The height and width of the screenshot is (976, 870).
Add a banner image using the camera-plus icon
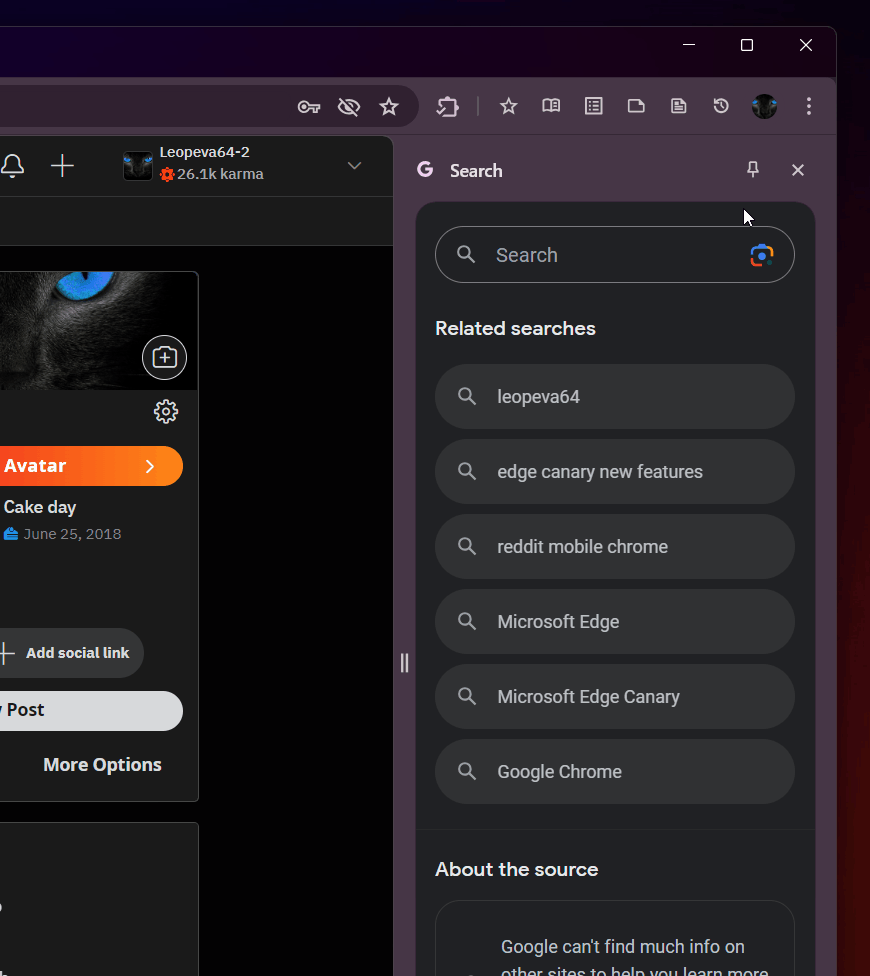pos(164,357)
